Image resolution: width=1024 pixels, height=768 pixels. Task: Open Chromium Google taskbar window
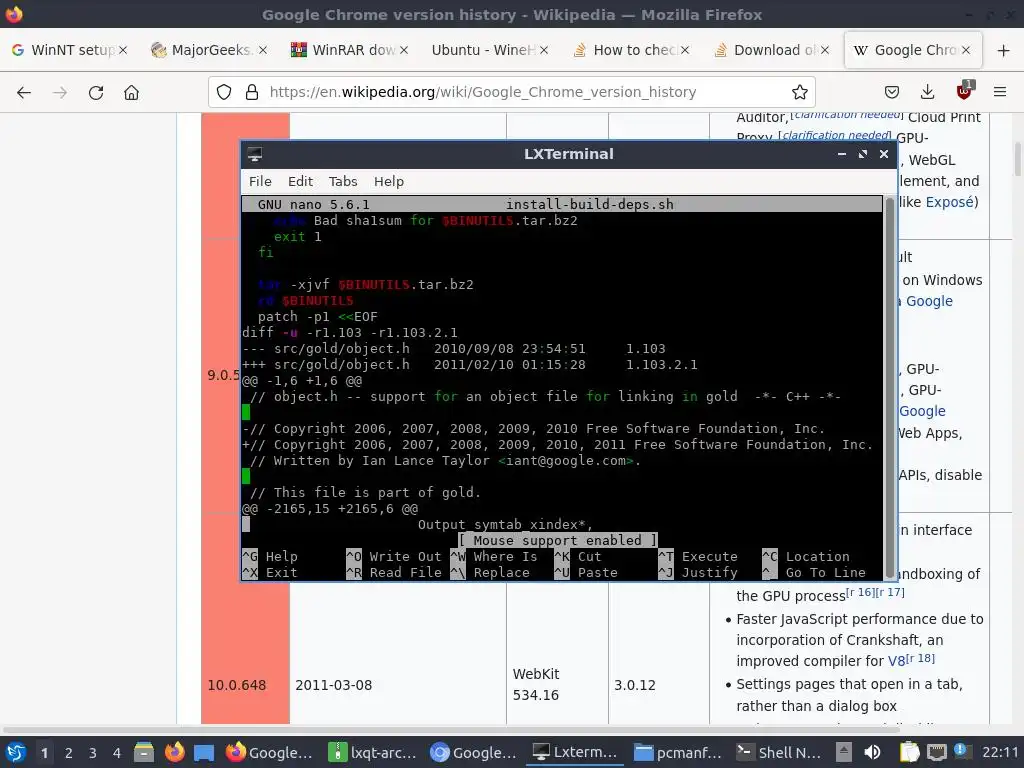pos(473,752)
